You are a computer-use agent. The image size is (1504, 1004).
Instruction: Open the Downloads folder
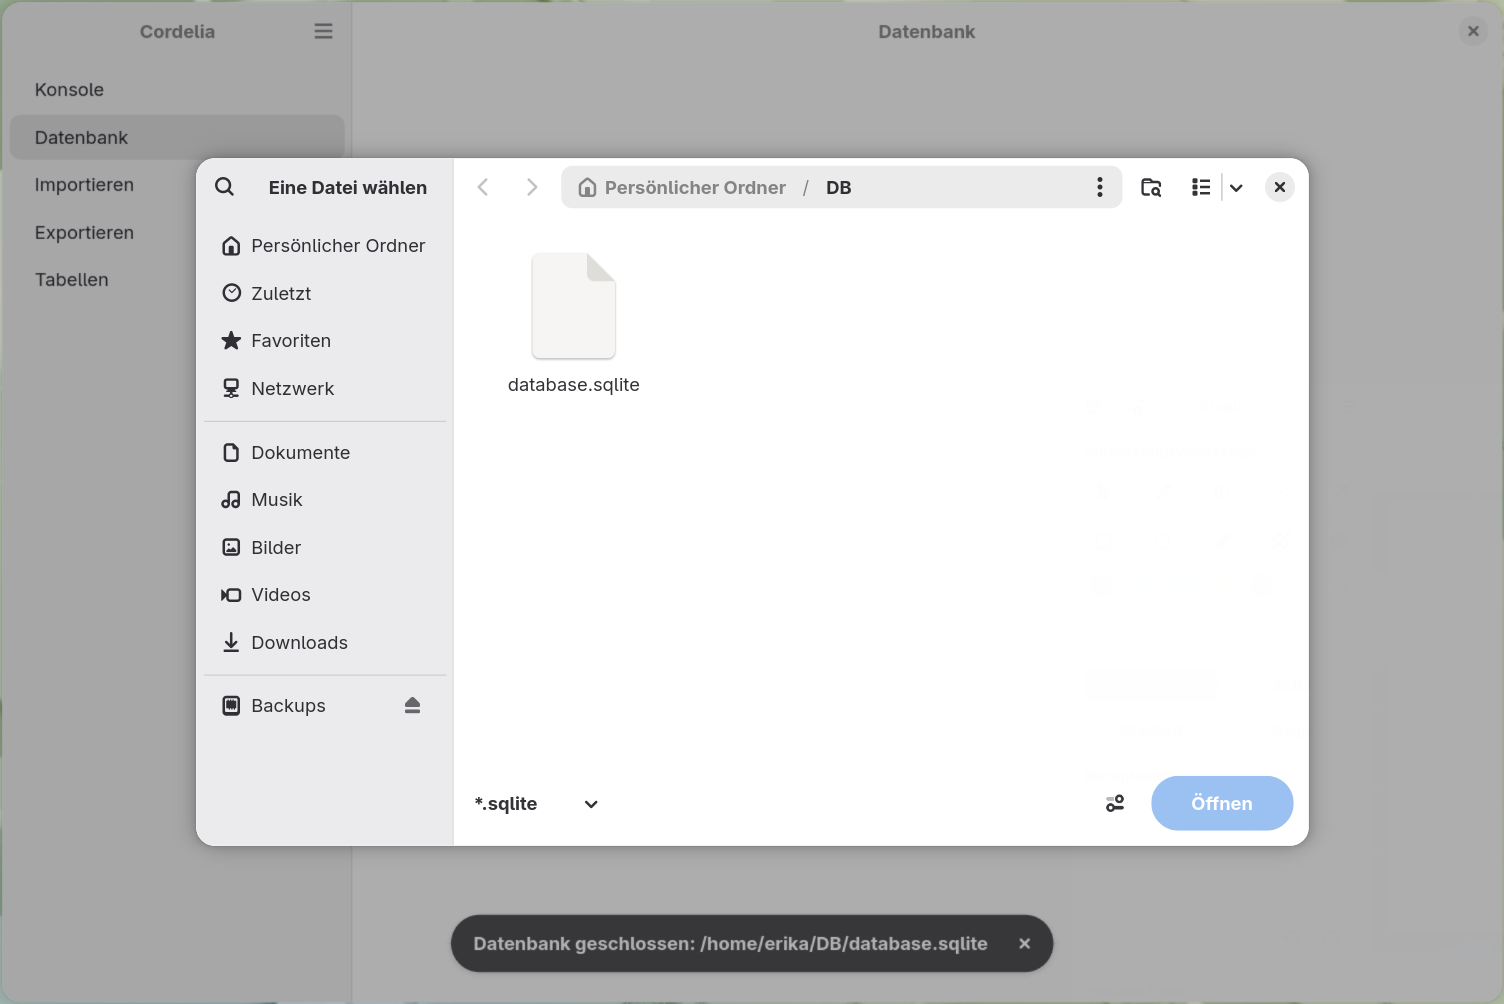point(325,643)
